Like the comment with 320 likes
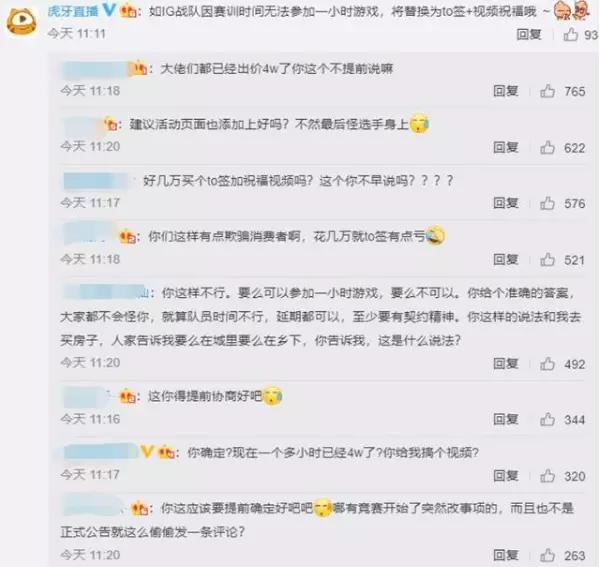Viewport: 600px width, 567px height. point(547,476)
